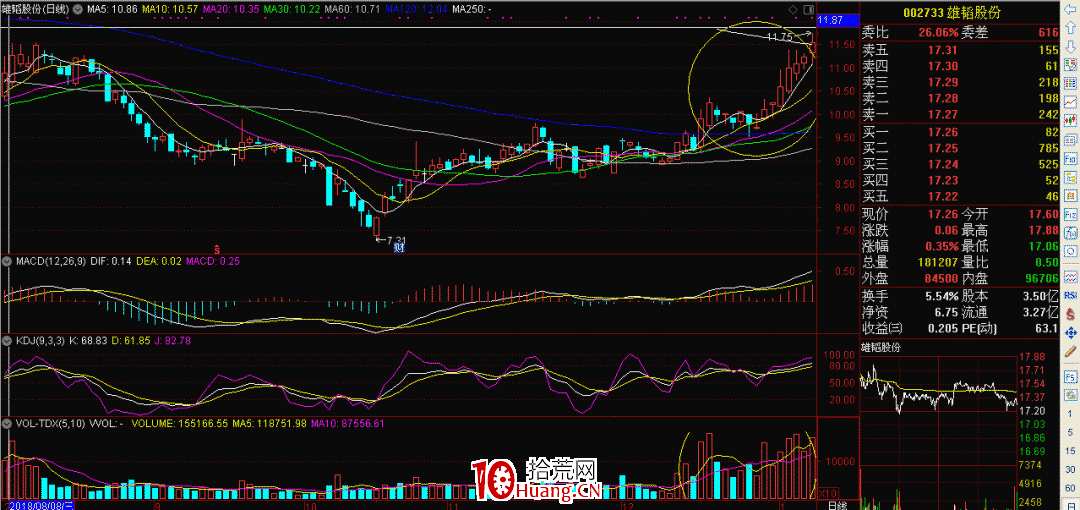Click the blue 财 marker under the low
This screenshot has height=510, width=1080.
tap(398, 249)
